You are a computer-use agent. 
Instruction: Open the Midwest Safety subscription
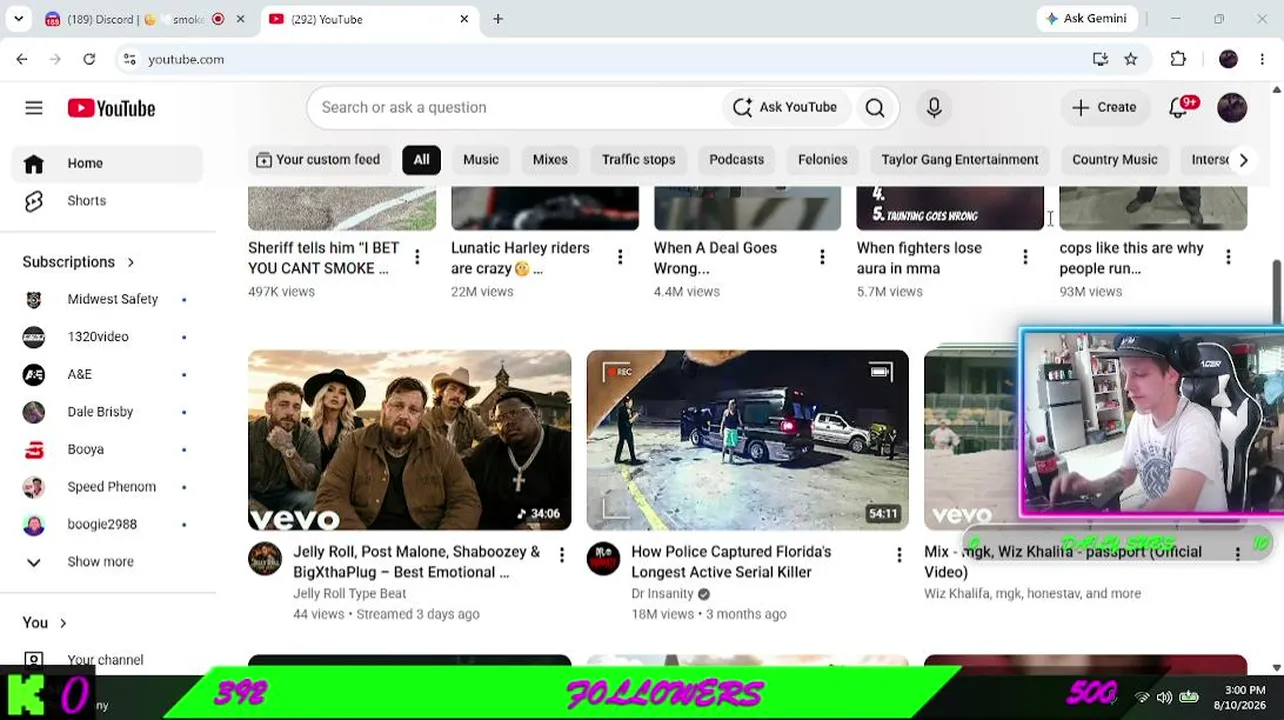pos(107,299)
